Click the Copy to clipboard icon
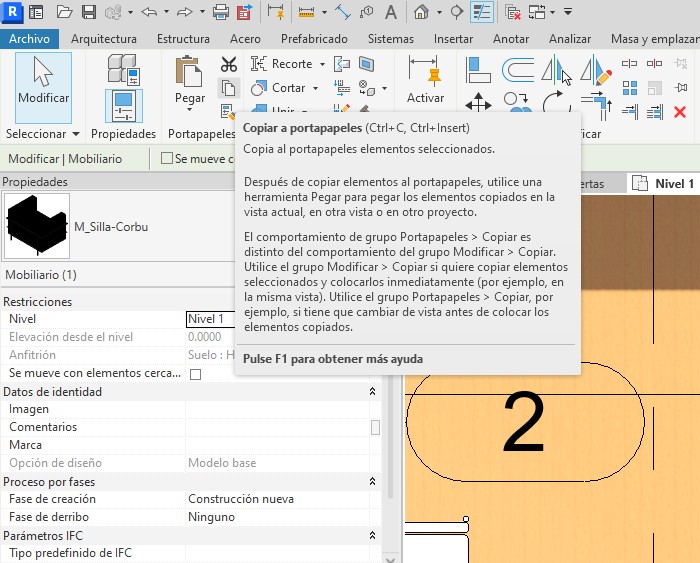Image resolution: width=700 pixels, height=563 pixels. coord(228,89)
